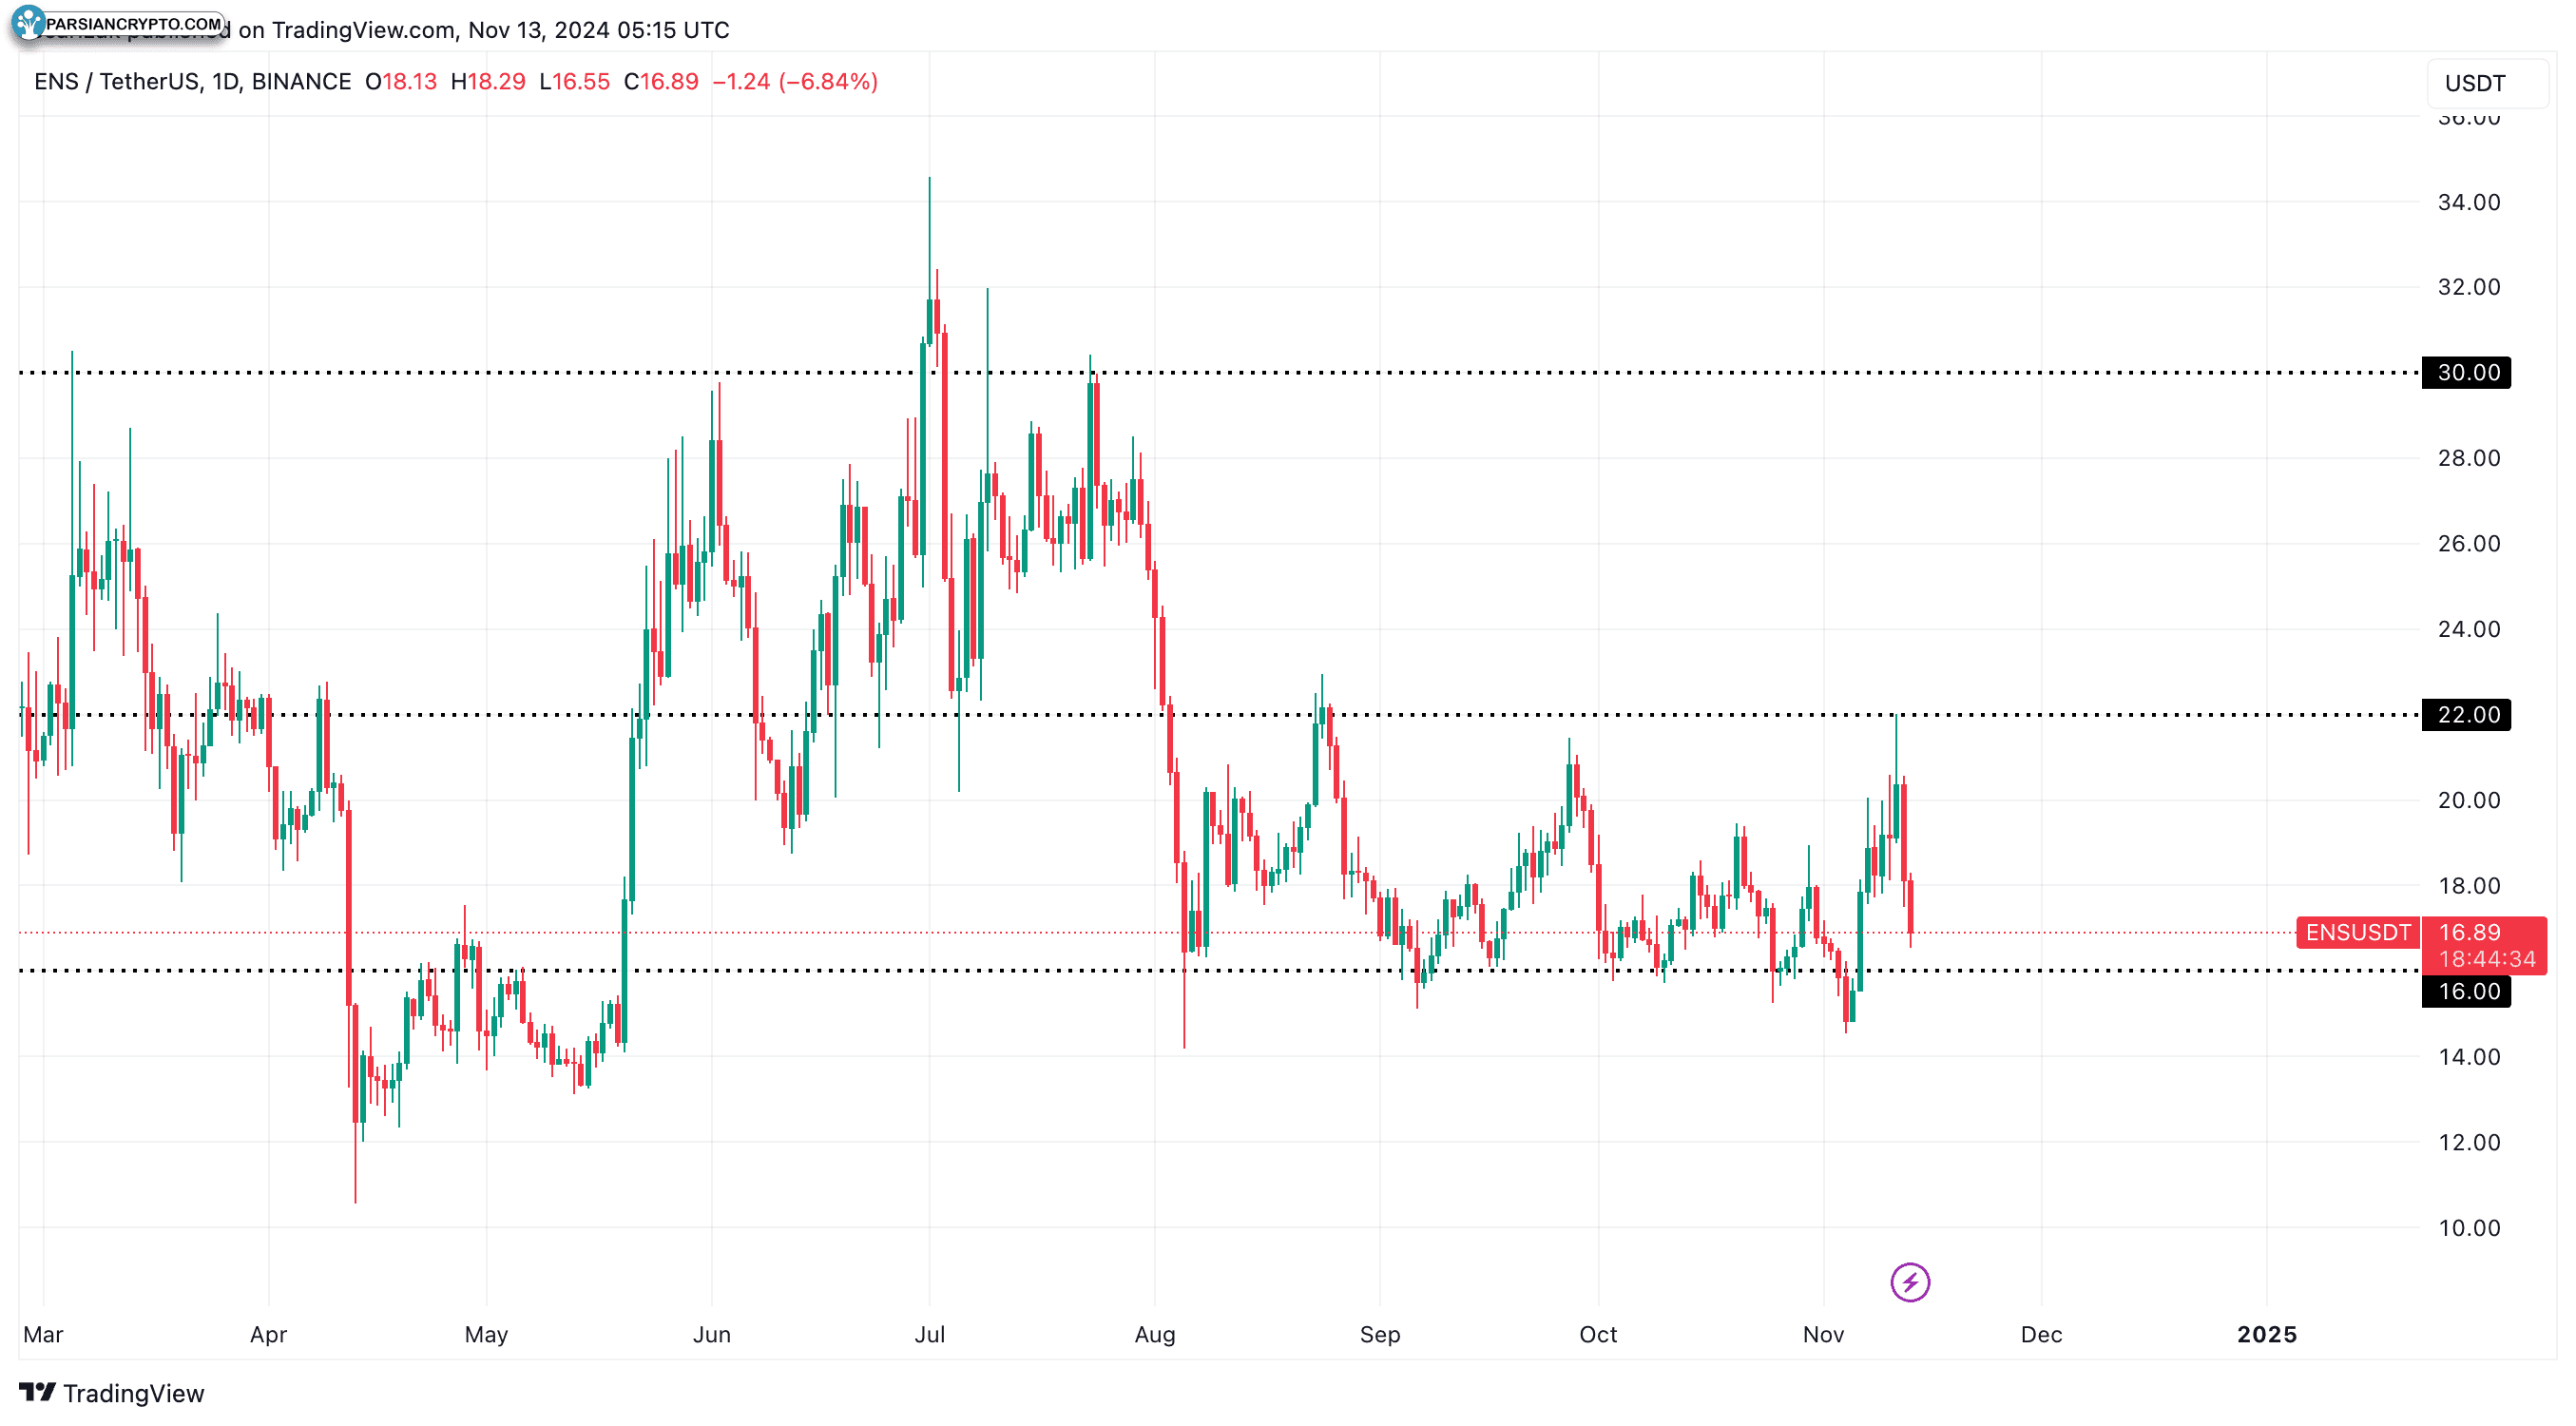The image size is (2576, 1426).
Task: Click the ParsianCrypto logo badge
Action: (119, 23)
